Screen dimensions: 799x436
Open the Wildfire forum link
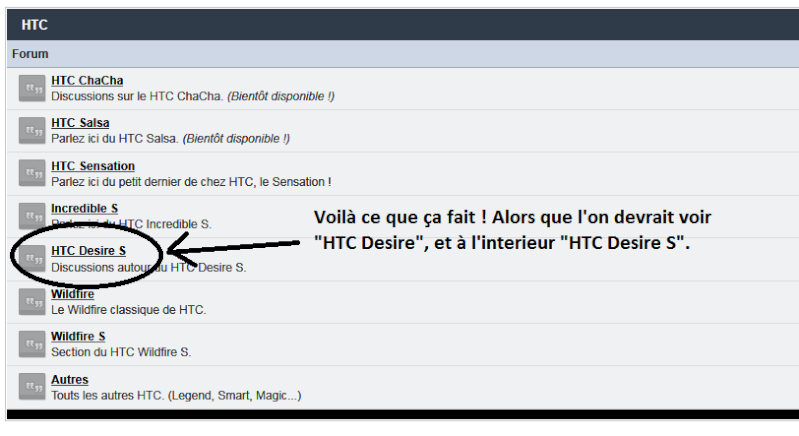(72, 294)
